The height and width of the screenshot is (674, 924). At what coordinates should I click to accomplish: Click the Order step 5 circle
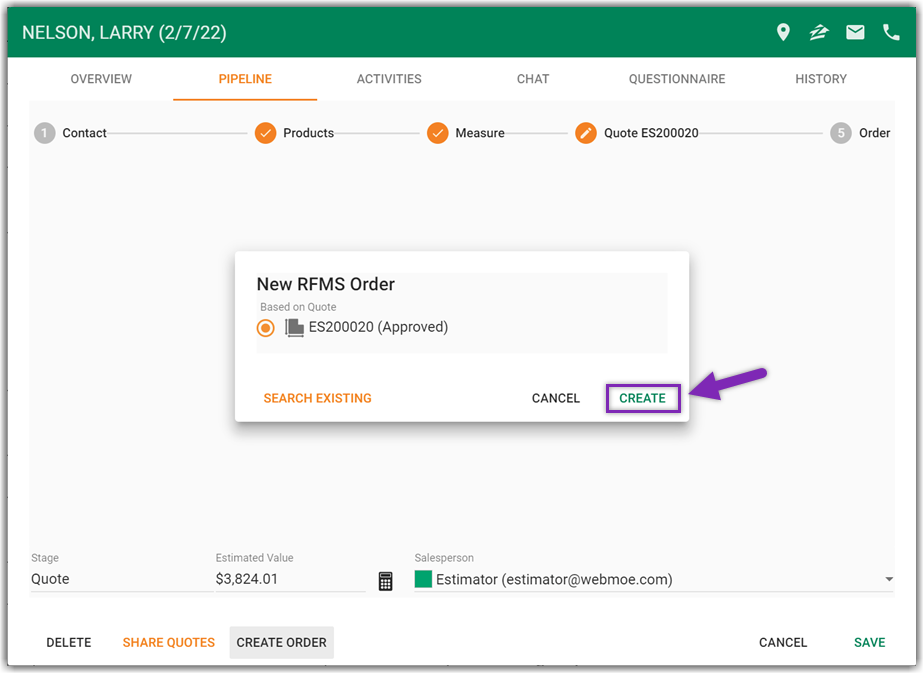841,133
